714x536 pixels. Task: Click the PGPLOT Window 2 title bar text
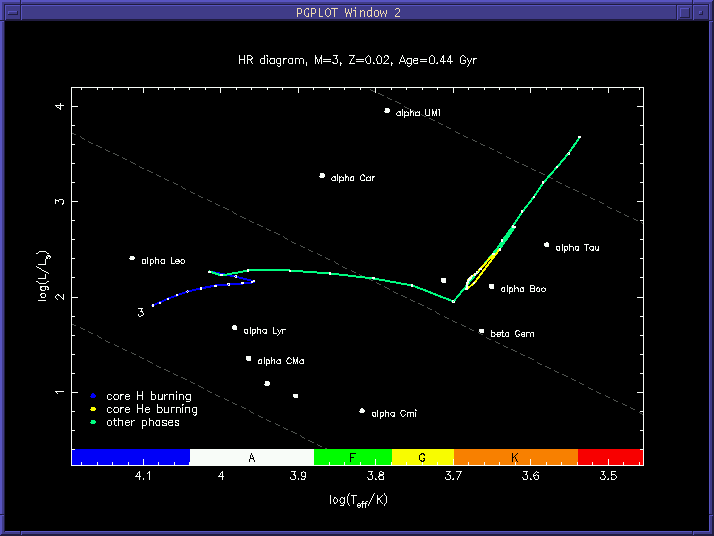348,13
